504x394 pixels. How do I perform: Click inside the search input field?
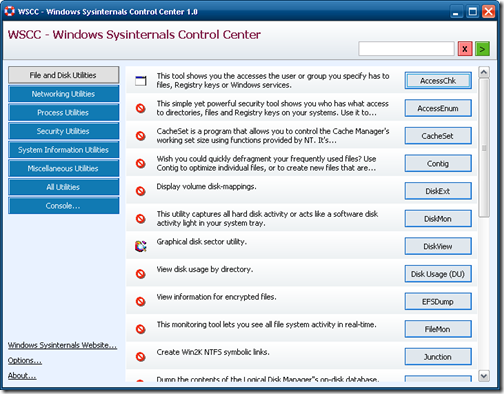(406, 49)
